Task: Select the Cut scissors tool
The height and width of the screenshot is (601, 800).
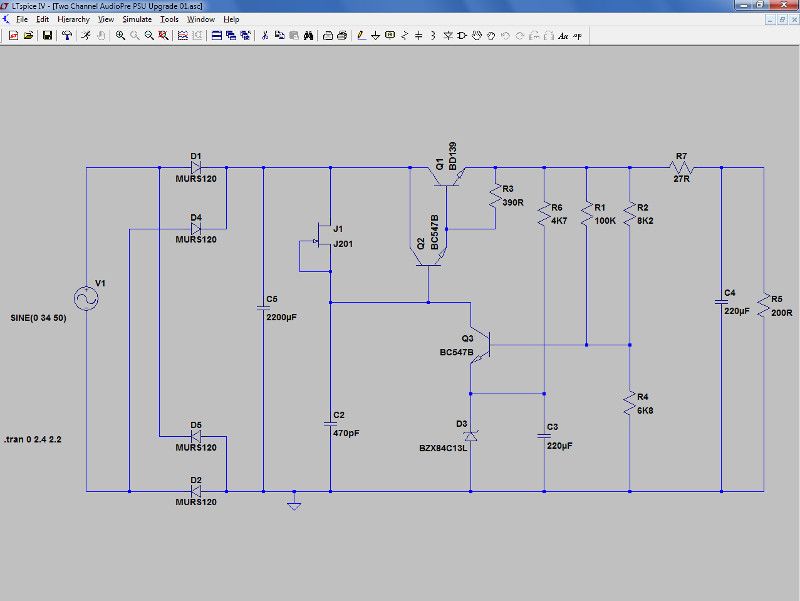Action: coord(265,36)
